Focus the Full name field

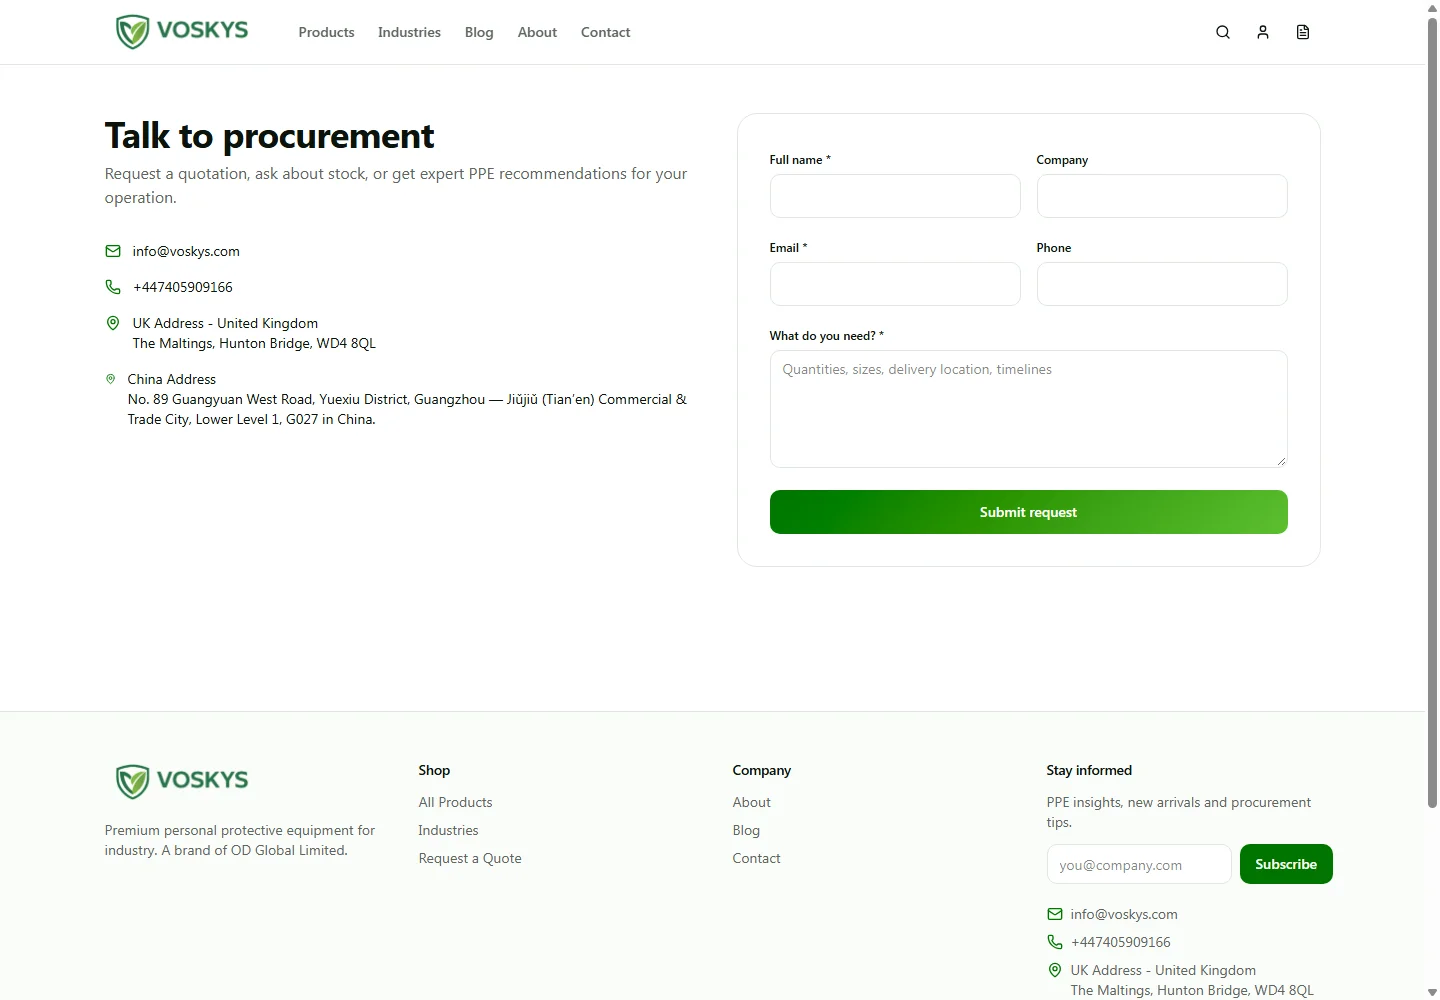point(895,196)
